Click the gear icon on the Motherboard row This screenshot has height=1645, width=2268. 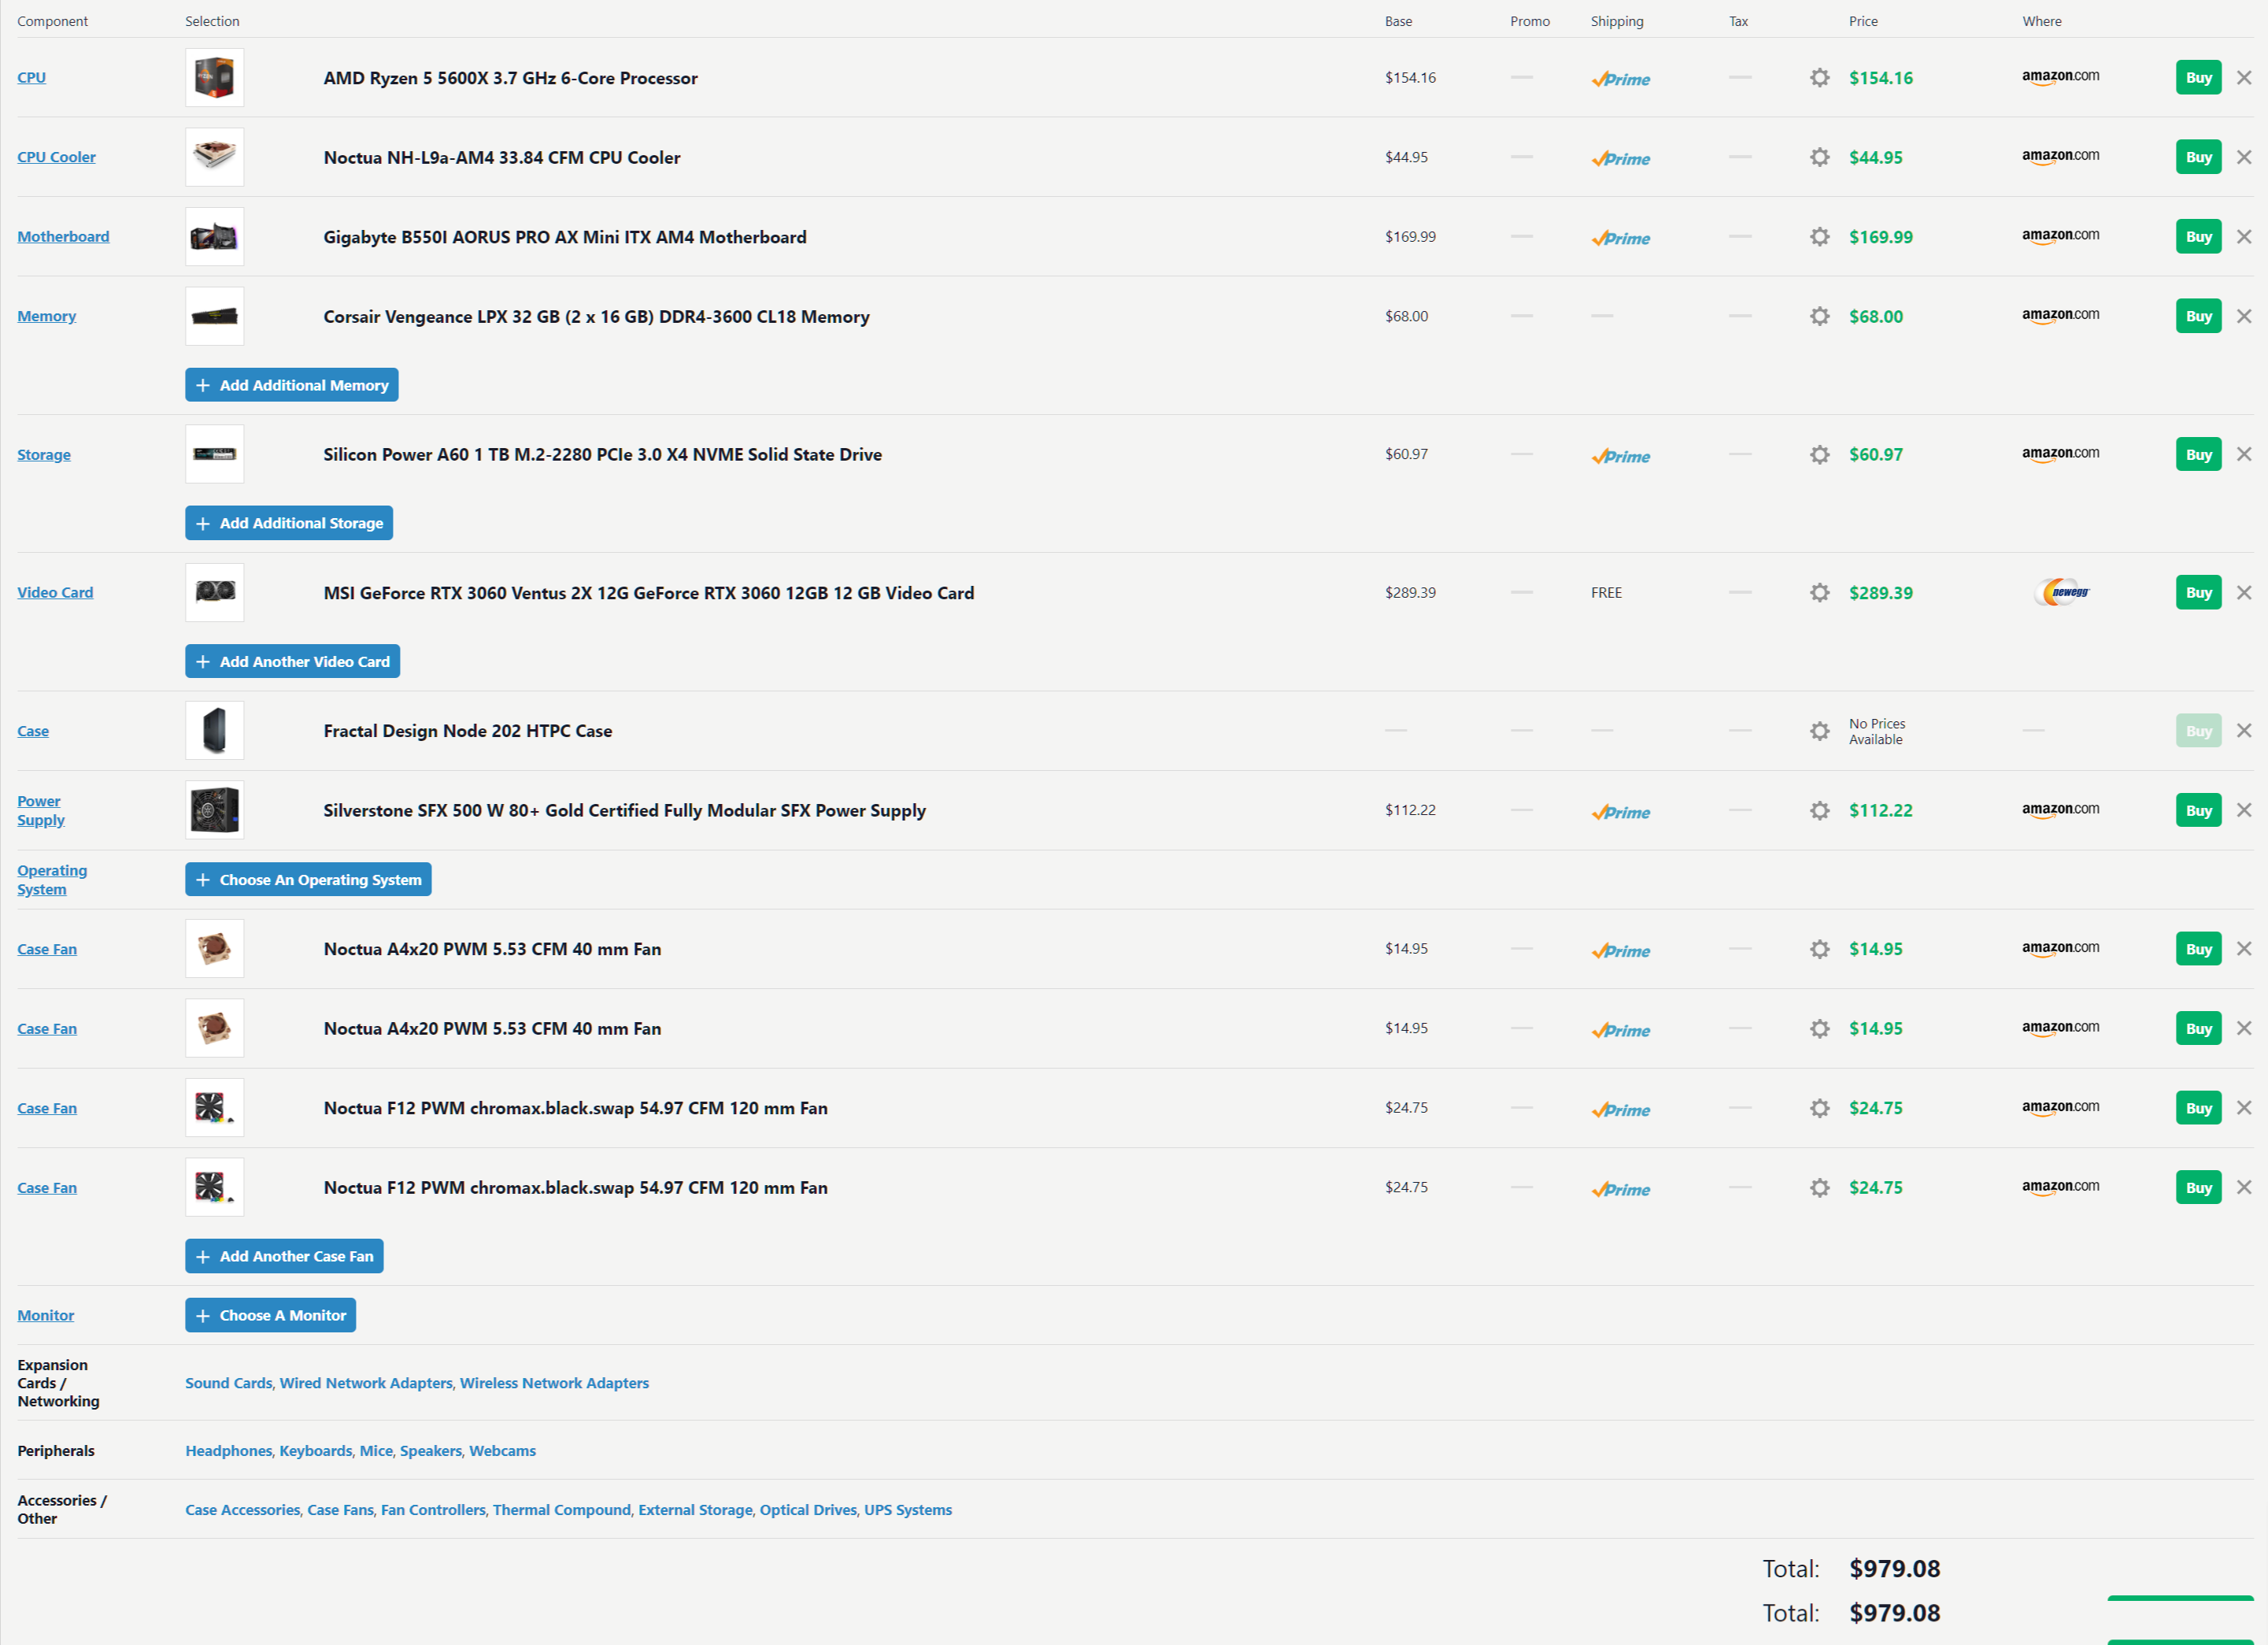[x=1820, y=237]
